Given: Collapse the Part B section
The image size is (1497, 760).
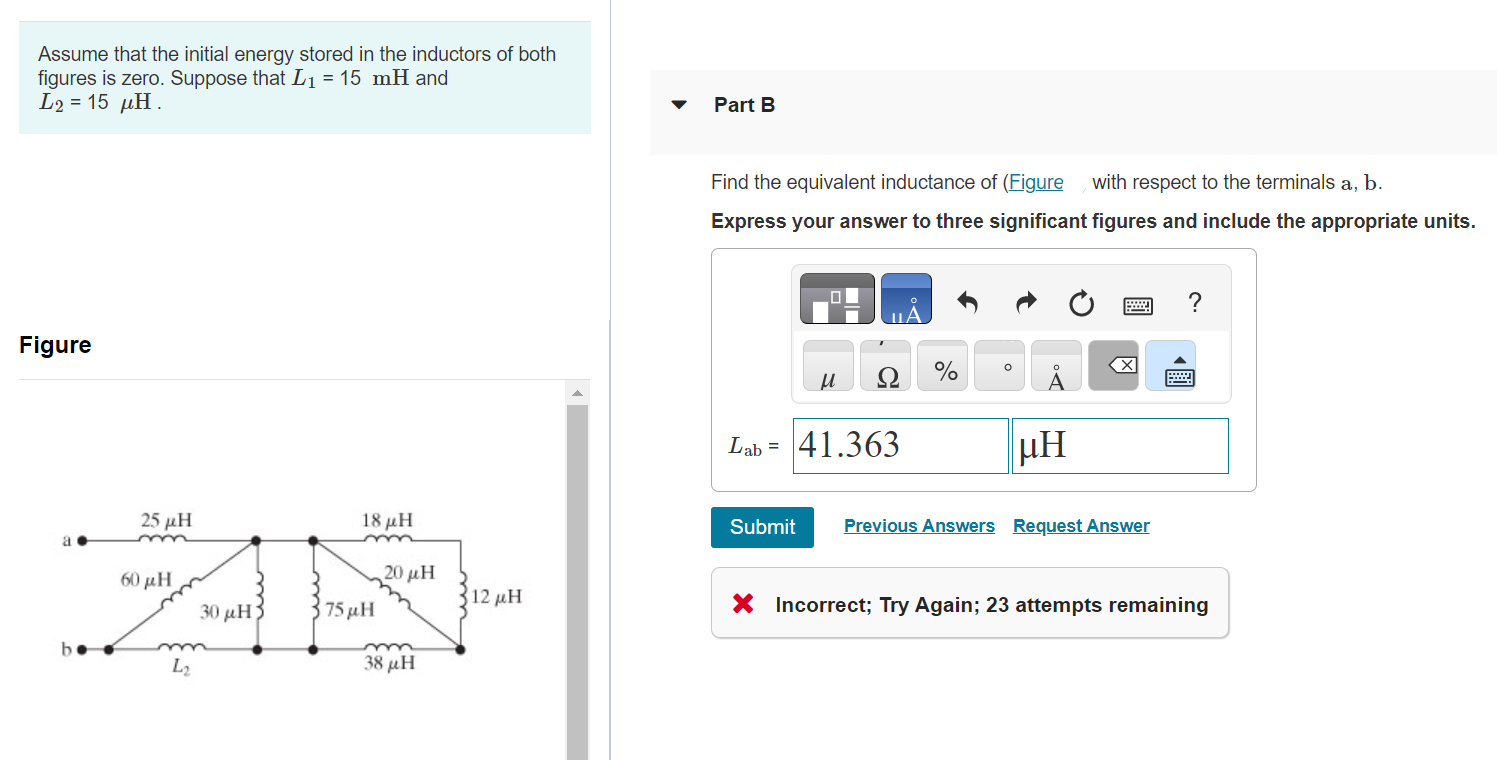Looking at the screenshot, I should pyautogui.click(x=677, y=104).
